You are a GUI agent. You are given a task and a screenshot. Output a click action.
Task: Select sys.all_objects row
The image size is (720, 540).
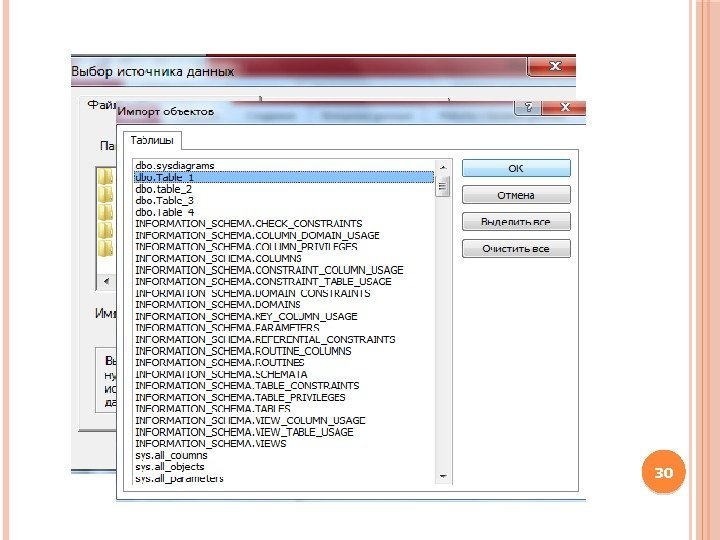[284, 467]
